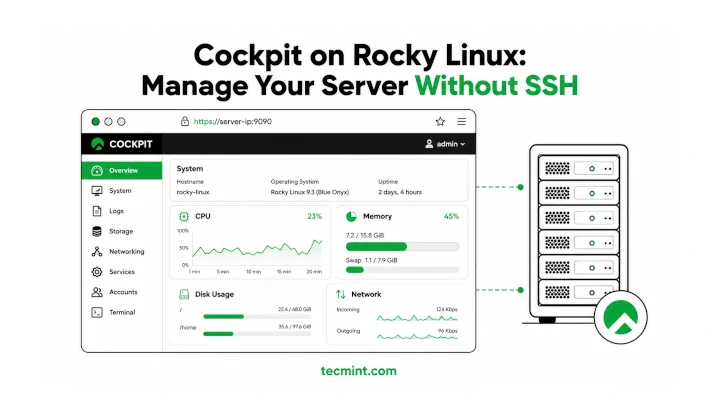Click the CPU 23% value

(x=315, y=216)
